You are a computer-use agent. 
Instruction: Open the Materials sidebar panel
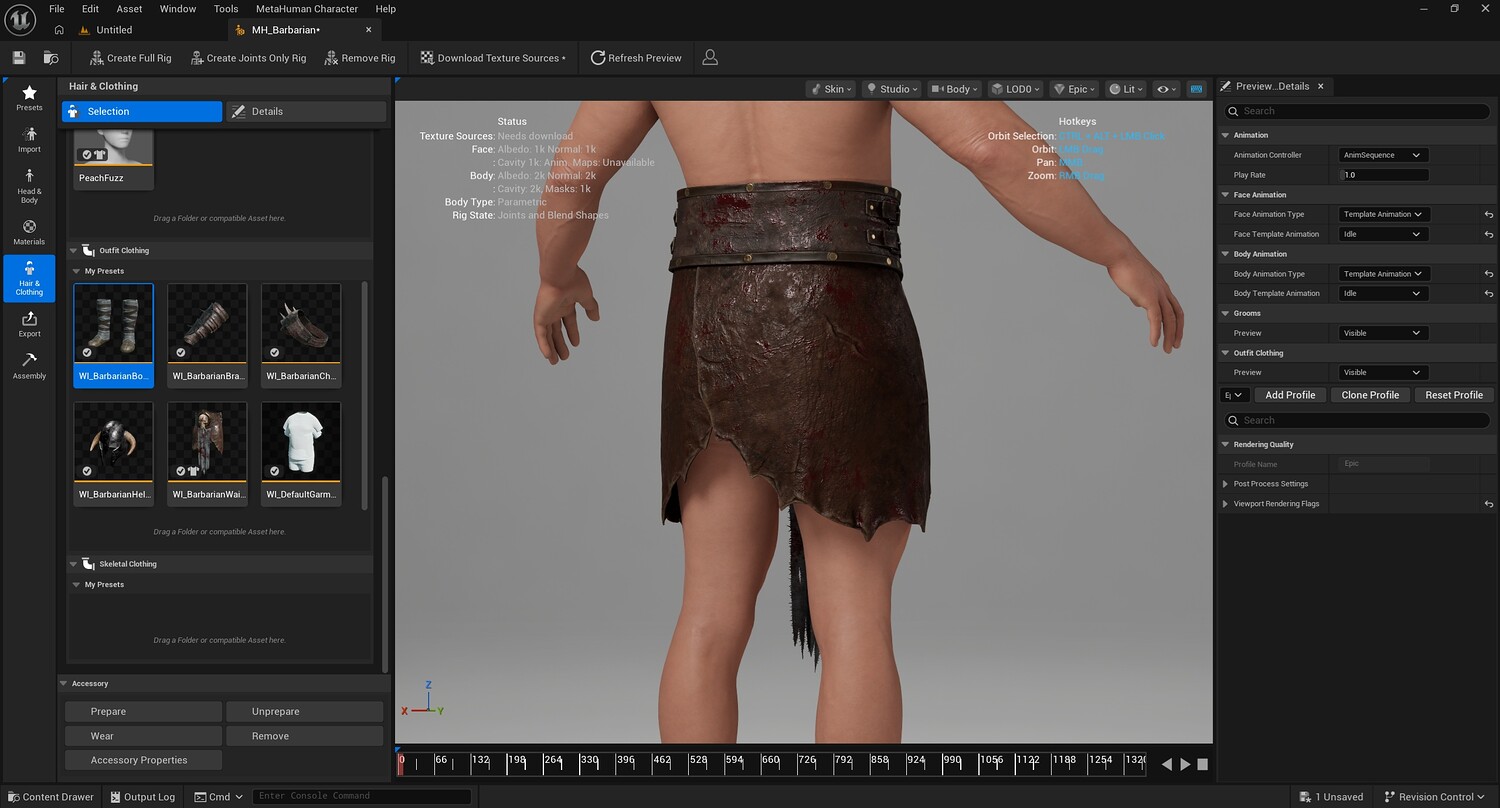click(x=29, y=232)
